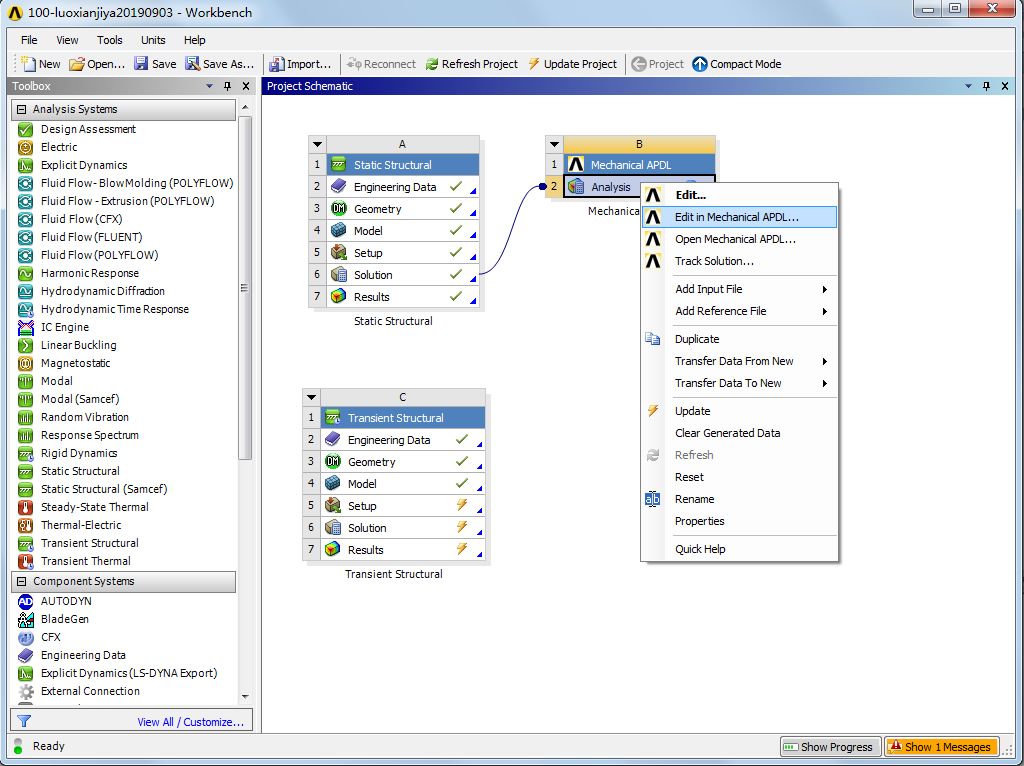Expand the Transfer Data To New submenu

coord(825,383)
